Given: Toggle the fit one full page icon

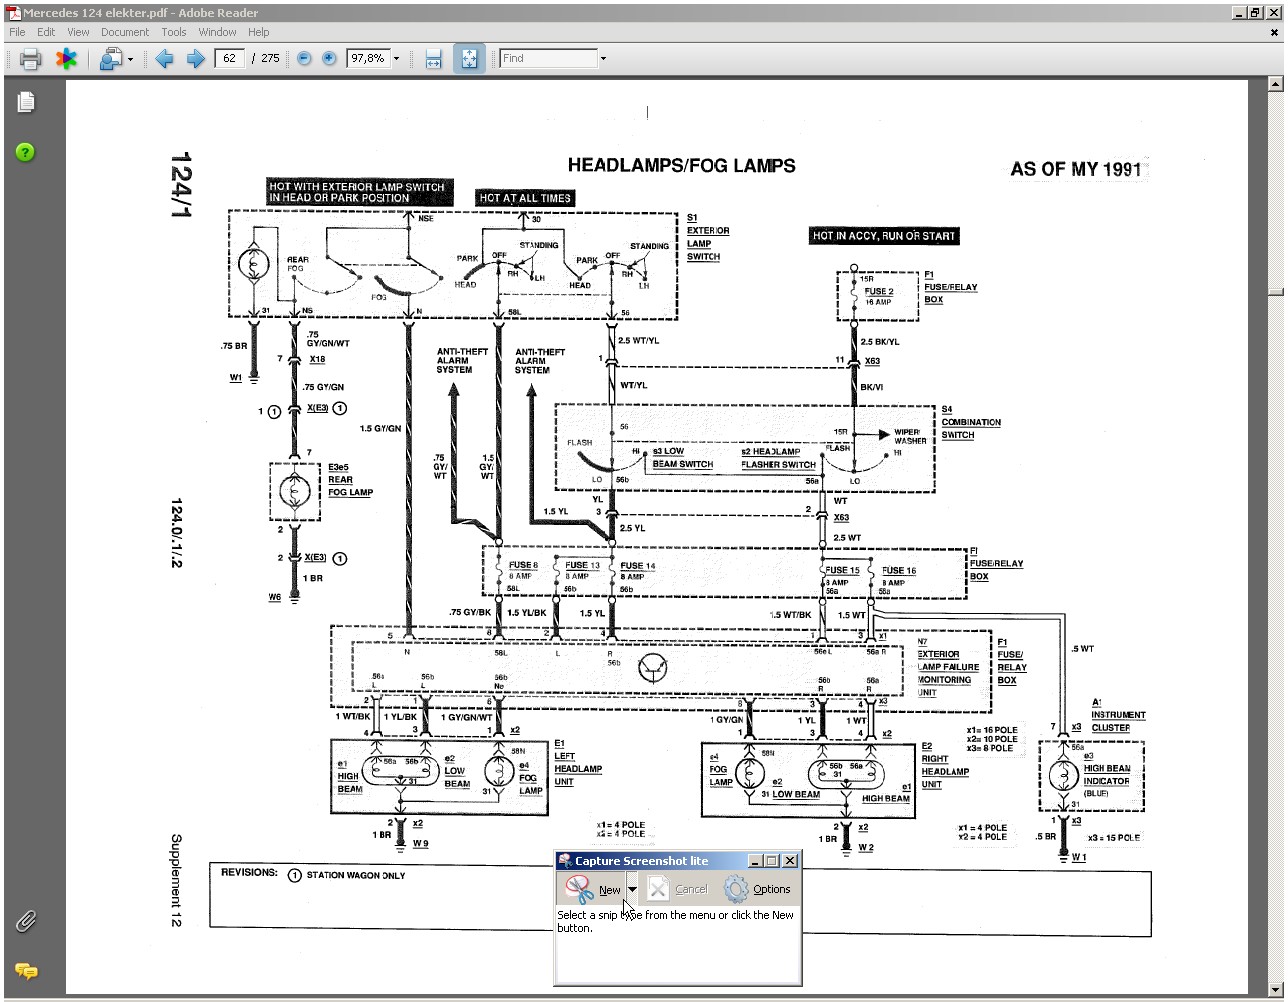Looking at the screenshot, I should pyautogui.click(x=468, y=59).
